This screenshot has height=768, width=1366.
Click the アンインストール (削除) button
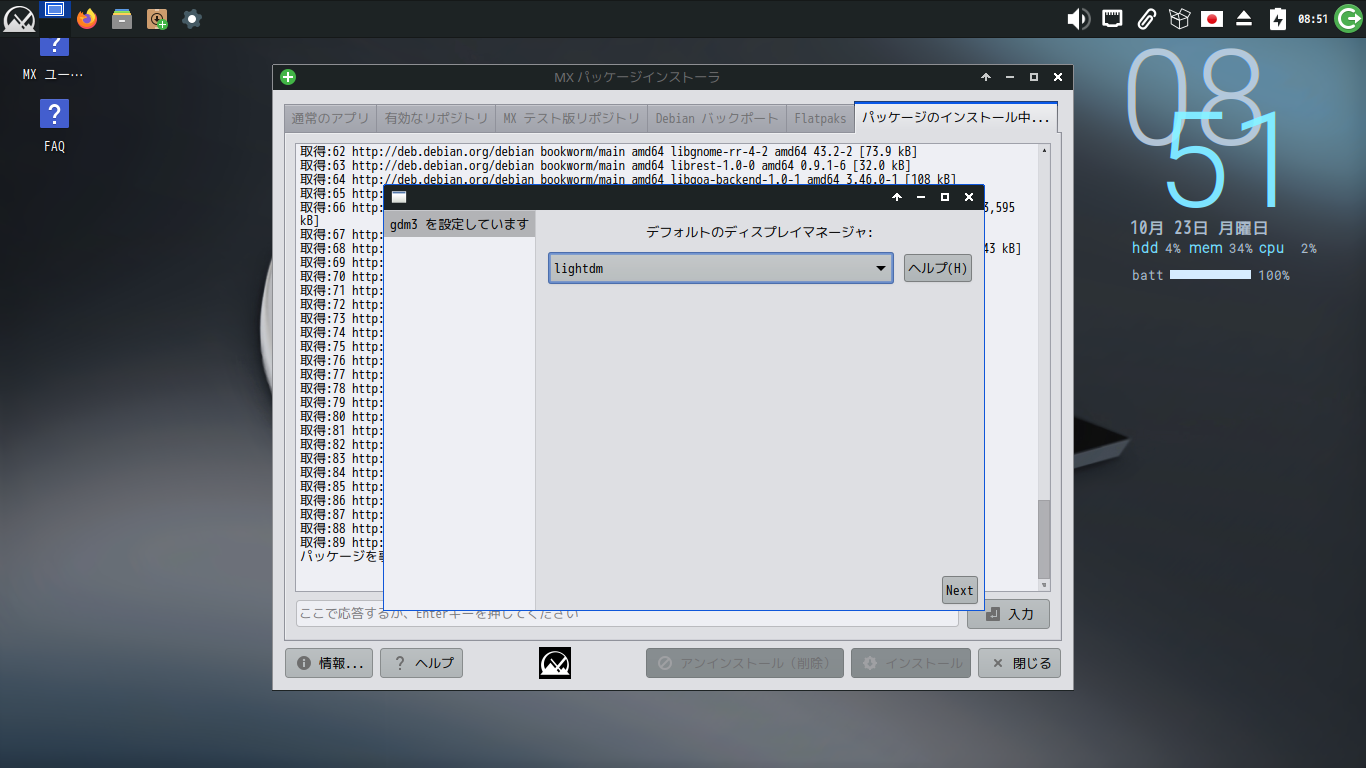(745, 663)
